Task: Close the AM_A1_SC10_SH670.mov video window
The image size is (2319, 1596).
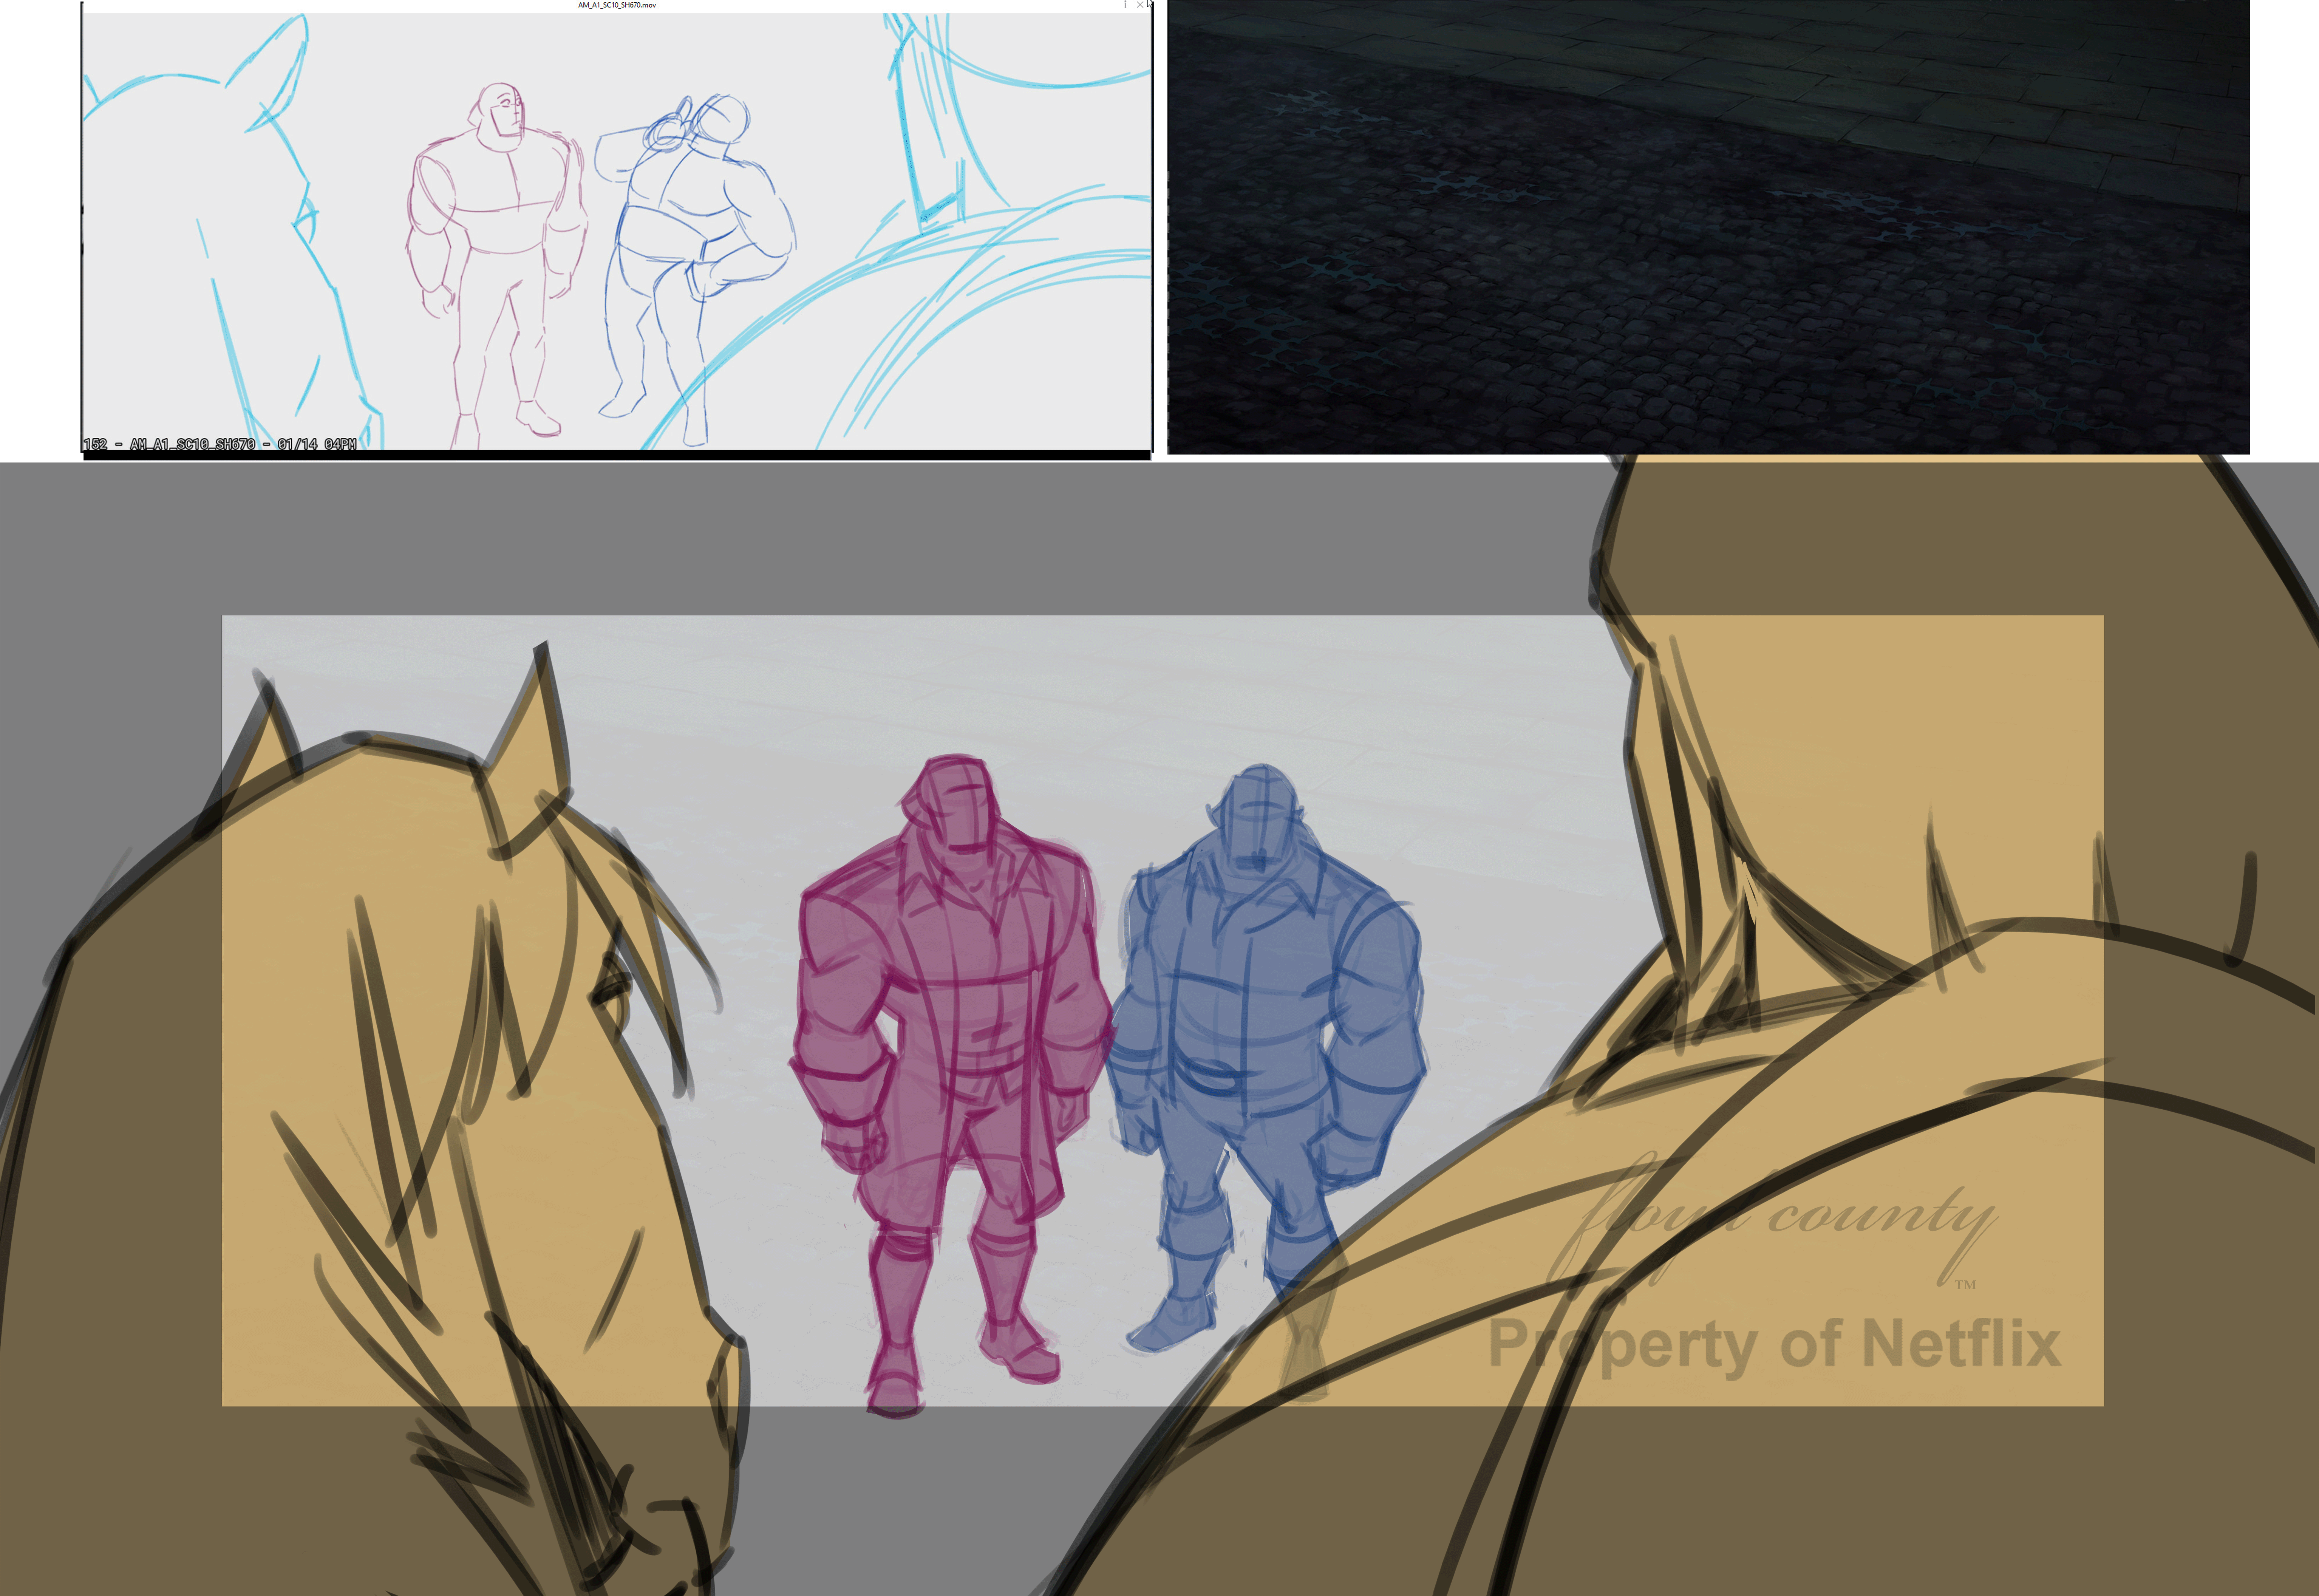Action: tap(1140, 5)
